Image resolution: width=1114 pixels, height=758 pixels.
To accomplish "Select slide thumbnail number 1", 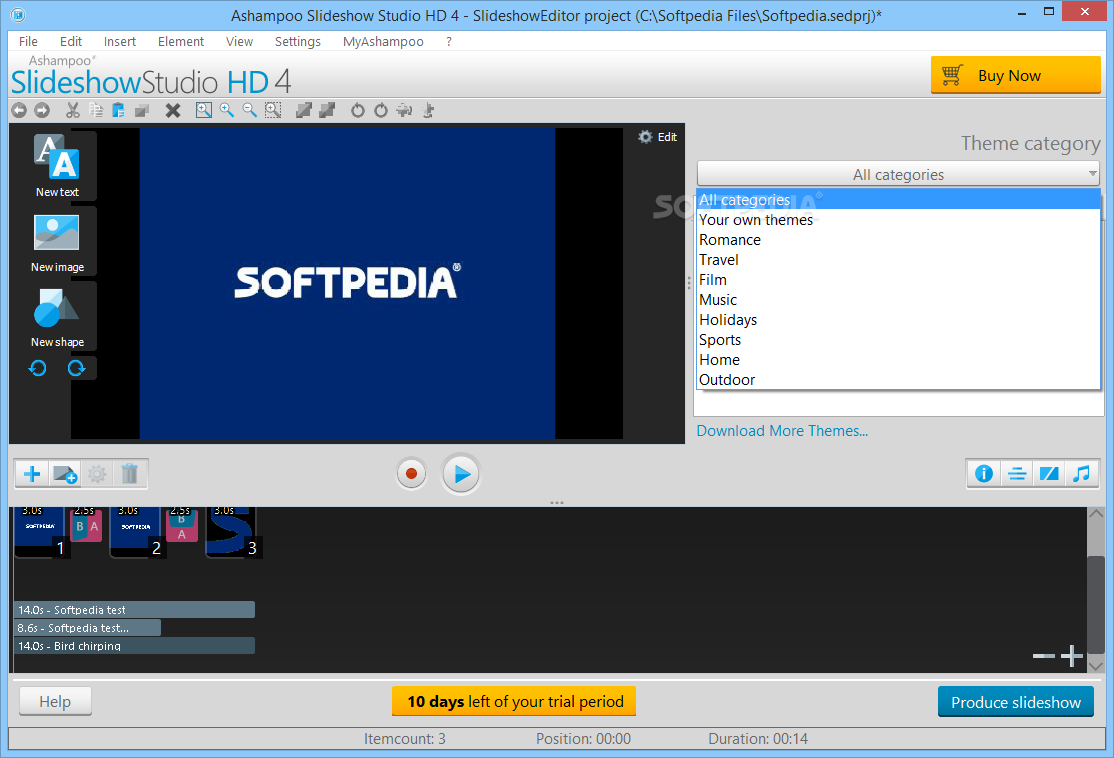I will coord(41,532).
